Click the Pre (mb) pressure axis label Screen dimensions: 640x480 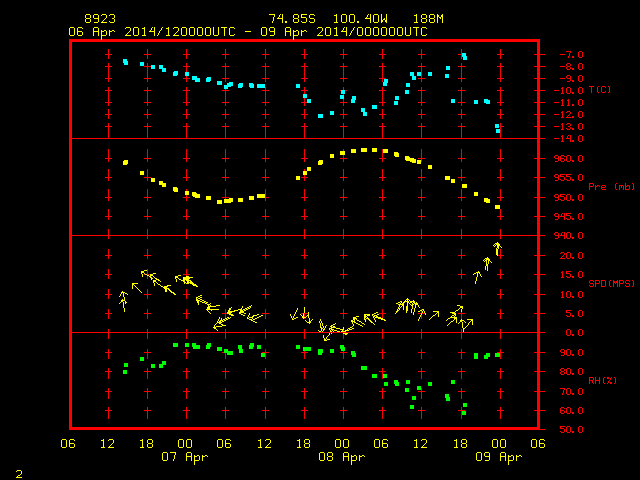(x=611, y=187)
